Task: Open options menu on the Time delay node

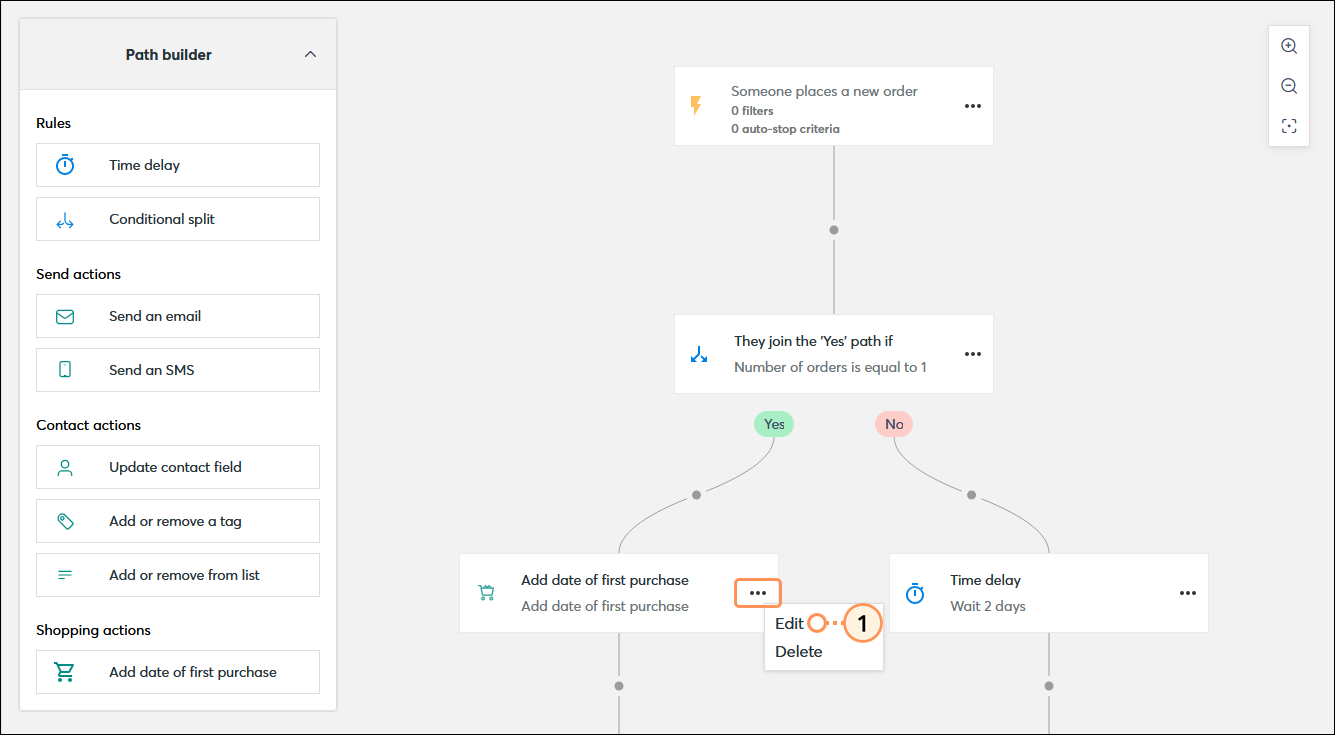Action: 1187,592
